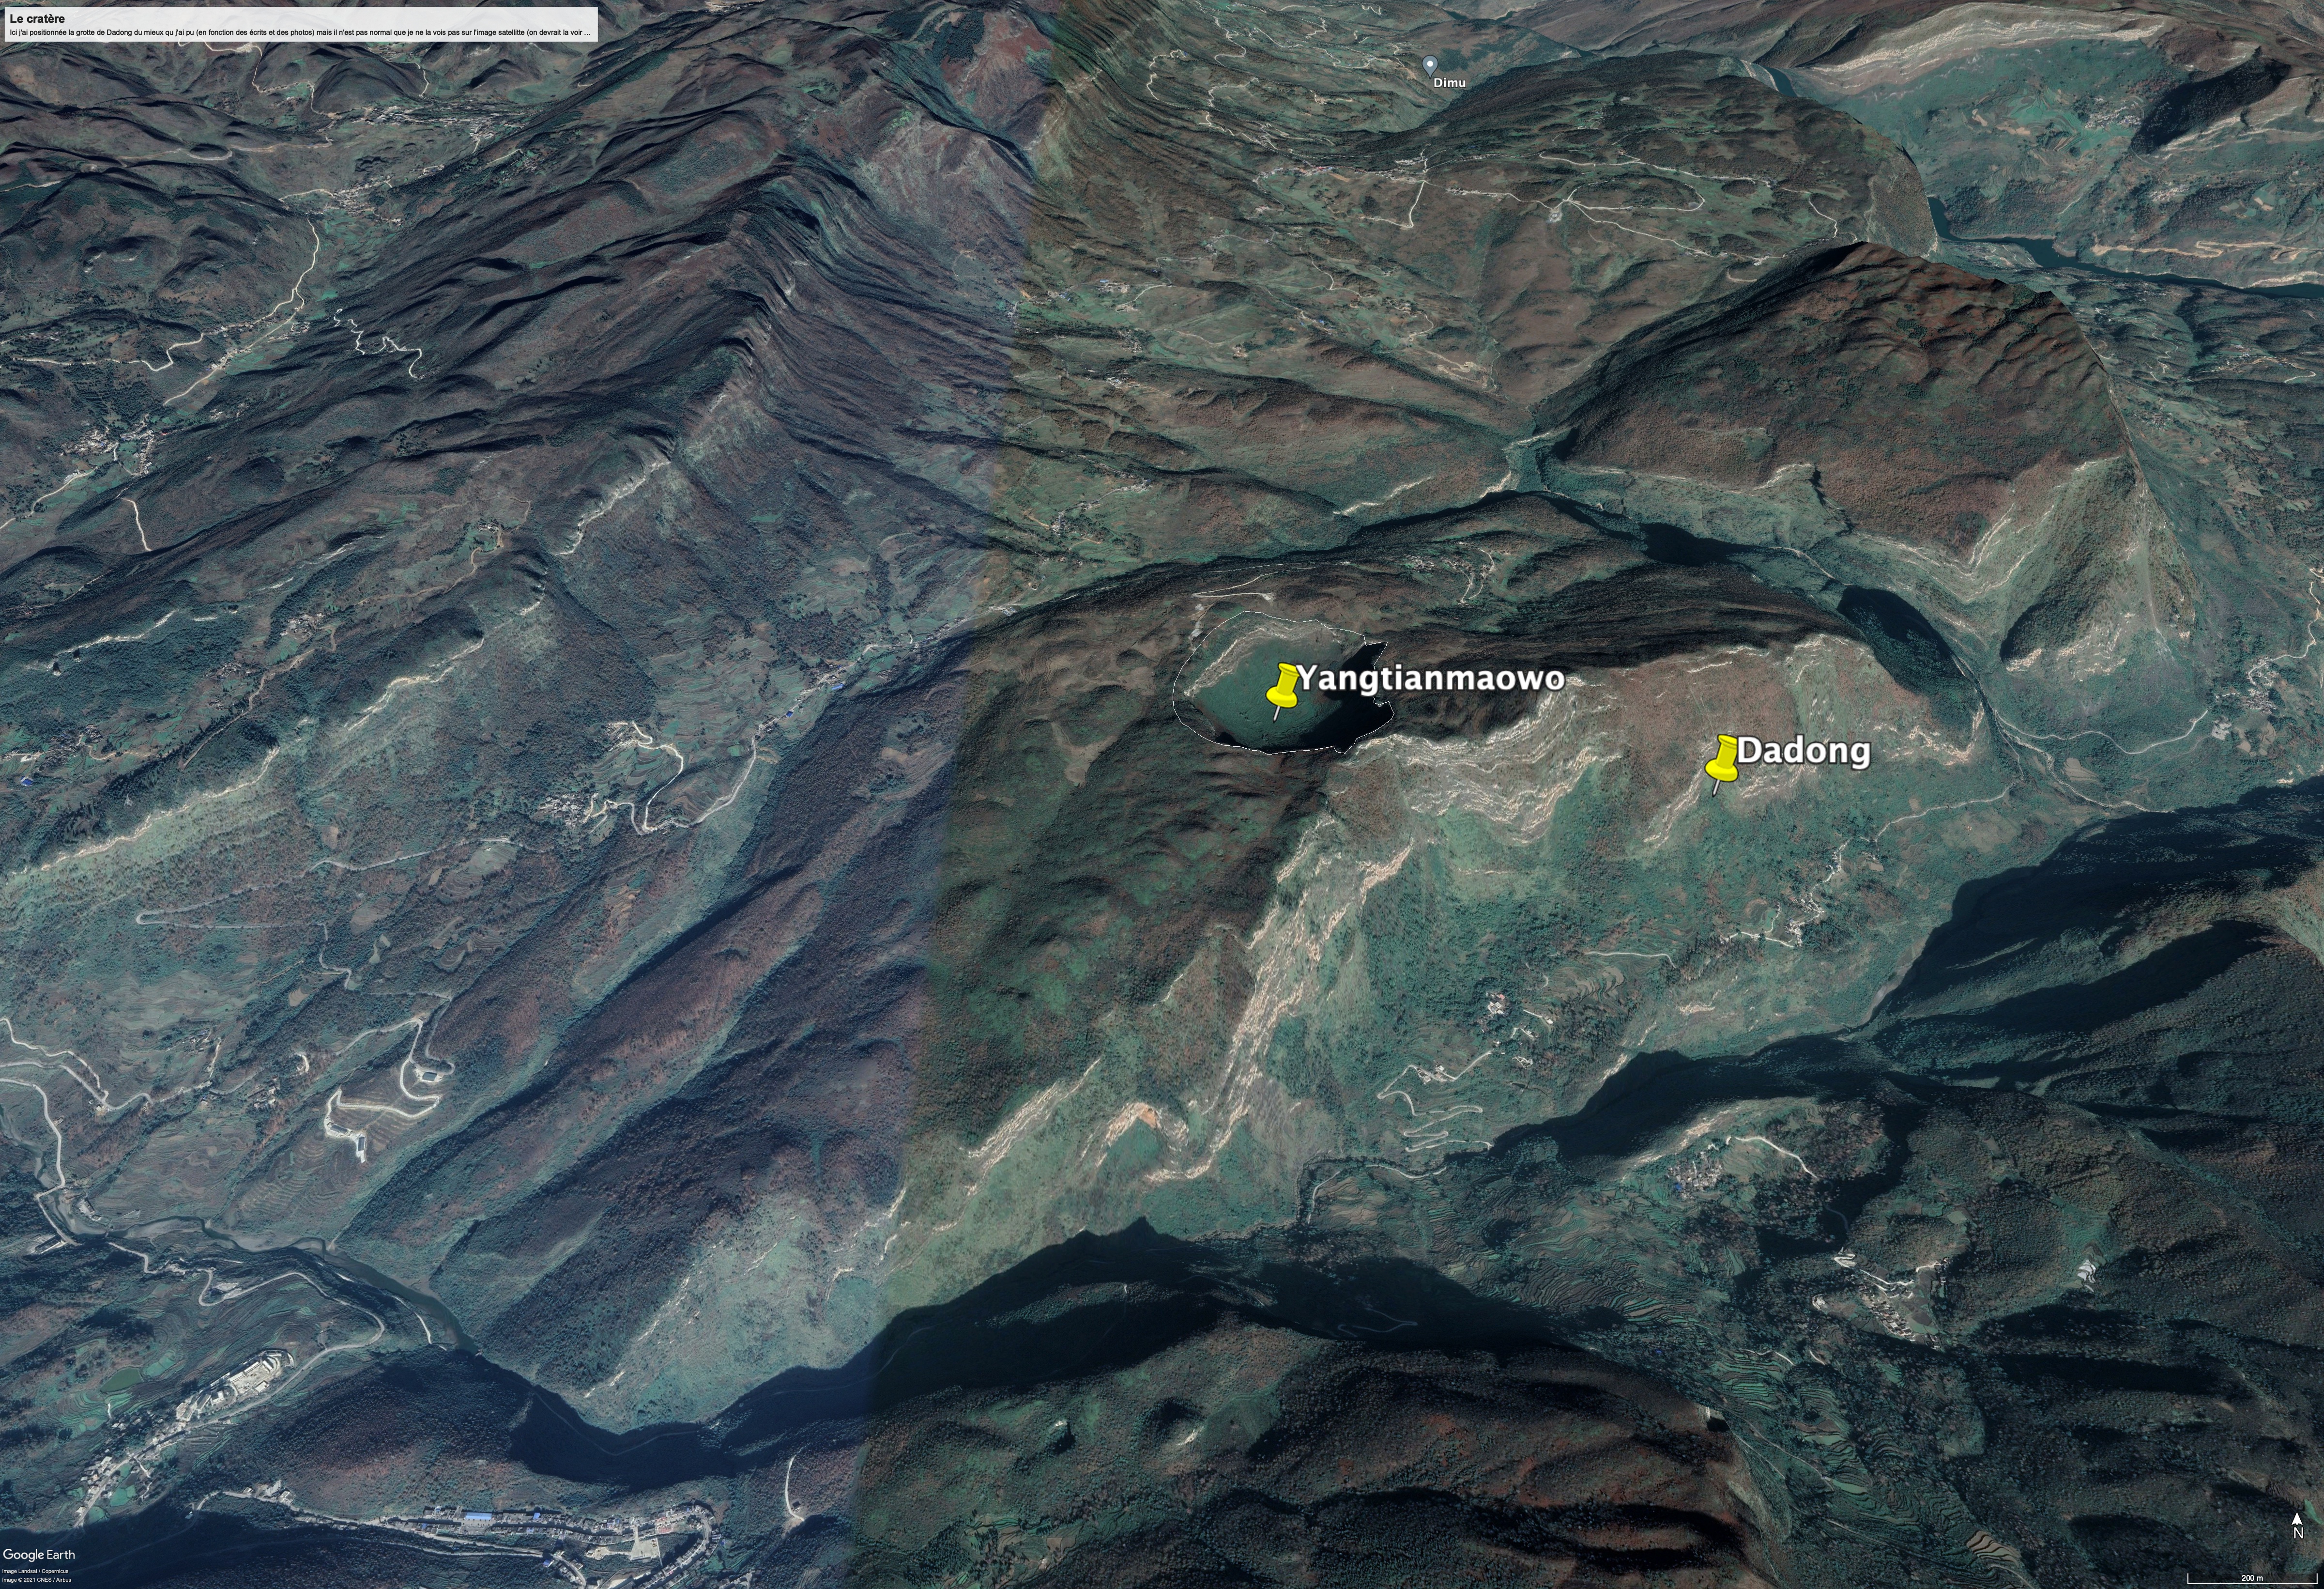Click the 'Le cratère' title heading

click(x=37, y=19)
